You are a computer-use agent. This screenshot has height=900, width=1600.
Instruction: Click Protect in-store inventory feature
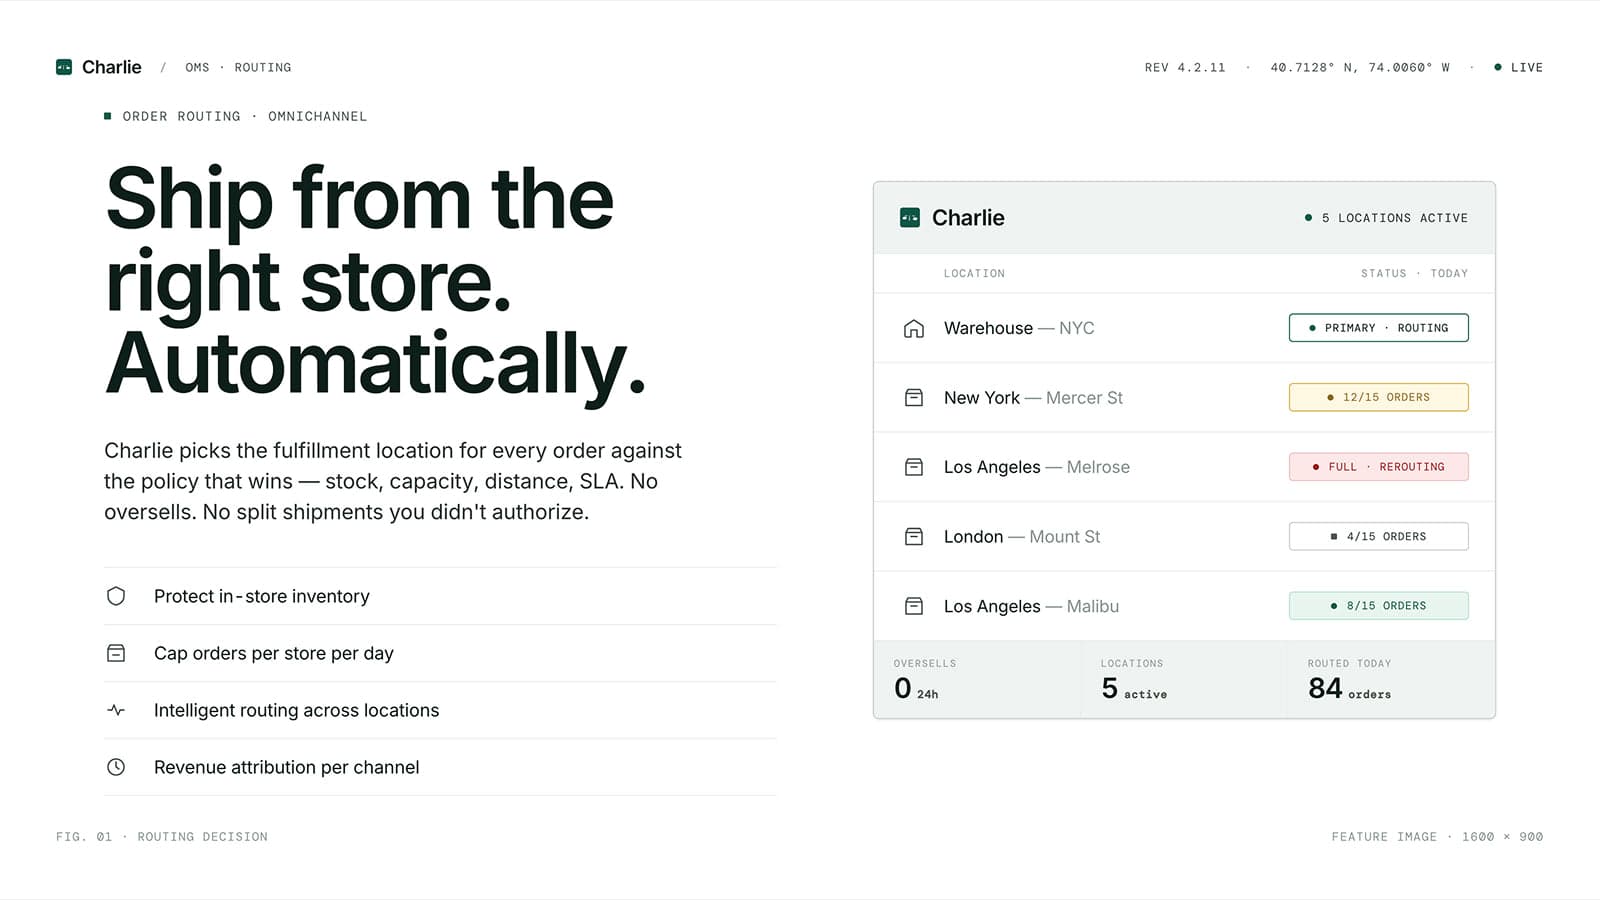tap(440, 596)
